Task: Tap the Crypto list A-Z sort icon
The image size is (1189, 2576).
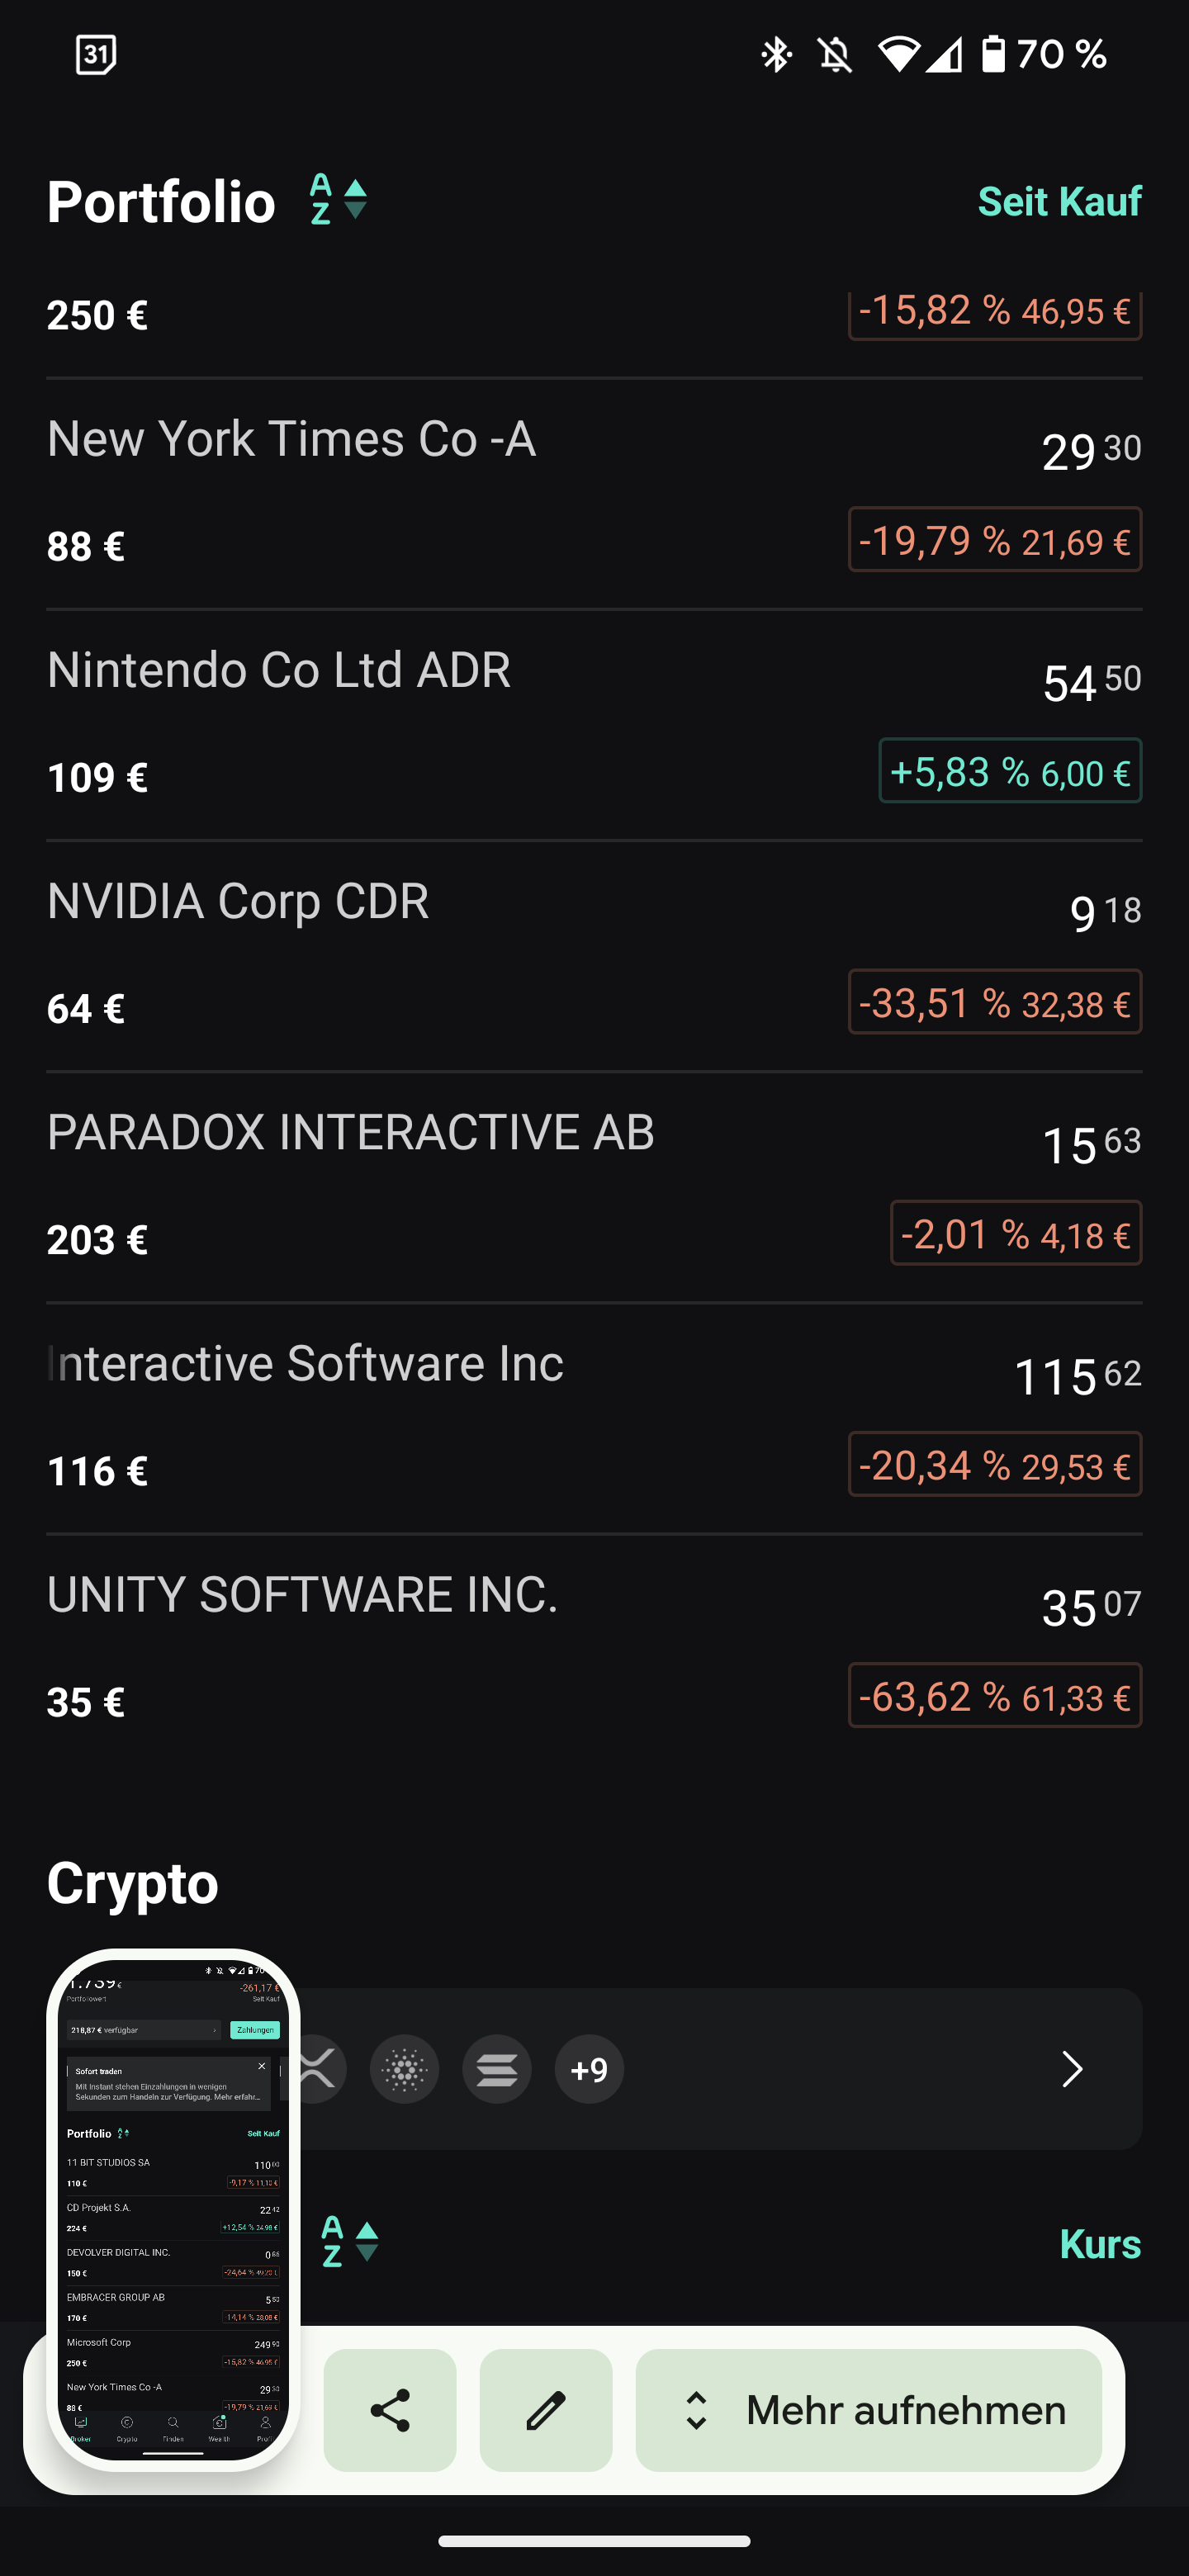Action: coord(349,2241)
